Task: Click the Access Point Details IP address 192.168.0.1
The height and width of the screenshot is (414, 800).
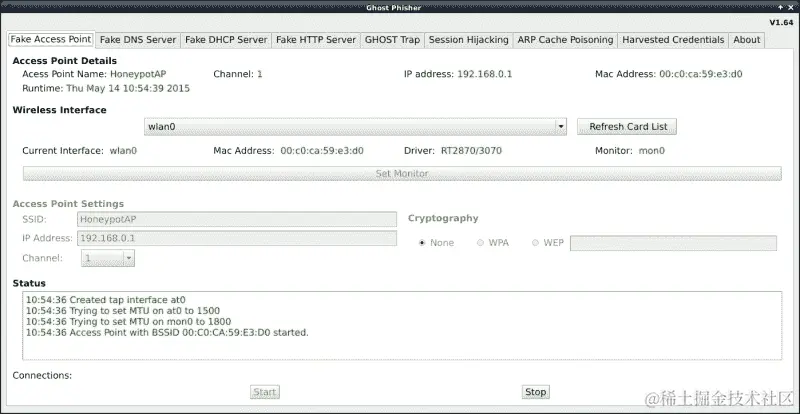Action: click(485, 74)
